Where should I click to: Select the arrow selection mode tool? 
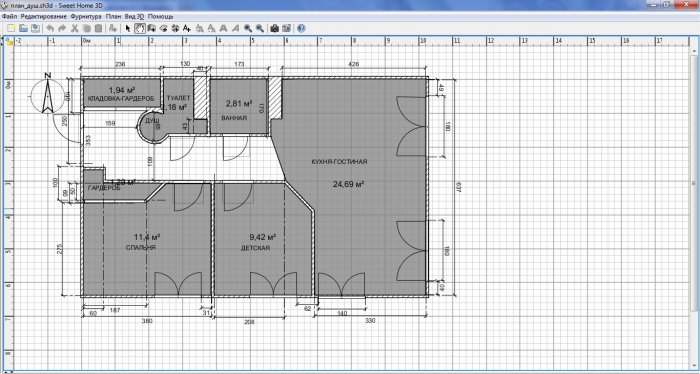pos(128,28)
